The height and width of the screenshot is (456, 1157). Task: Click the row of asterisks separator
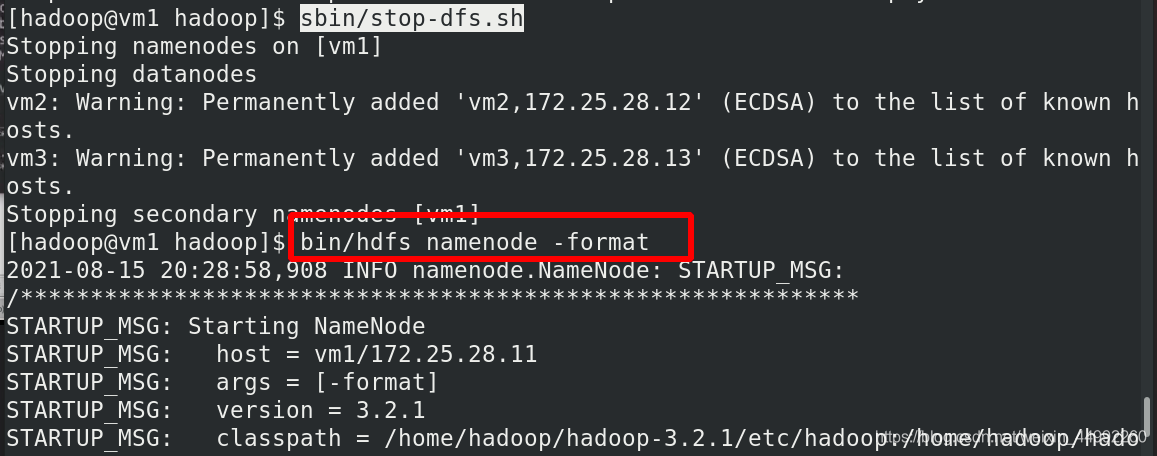(432, 298)
